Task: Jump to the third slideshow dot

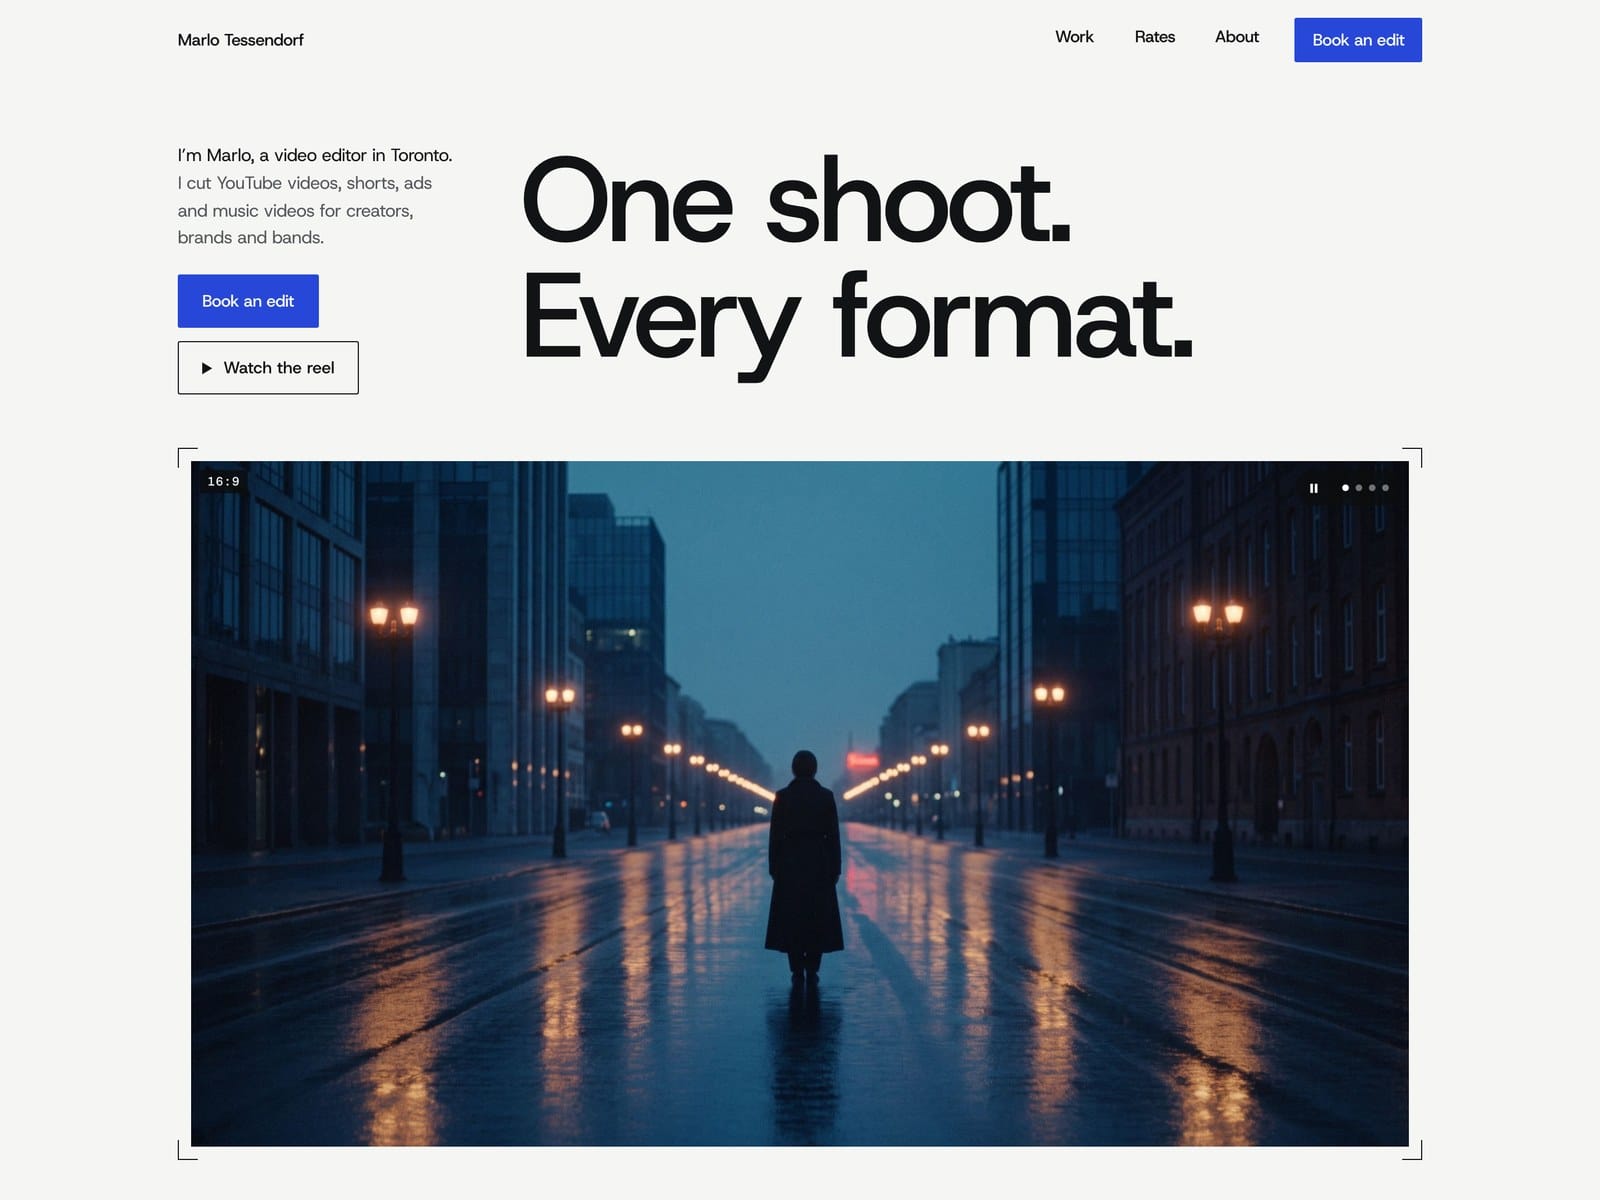Action: click(1372, 488)
